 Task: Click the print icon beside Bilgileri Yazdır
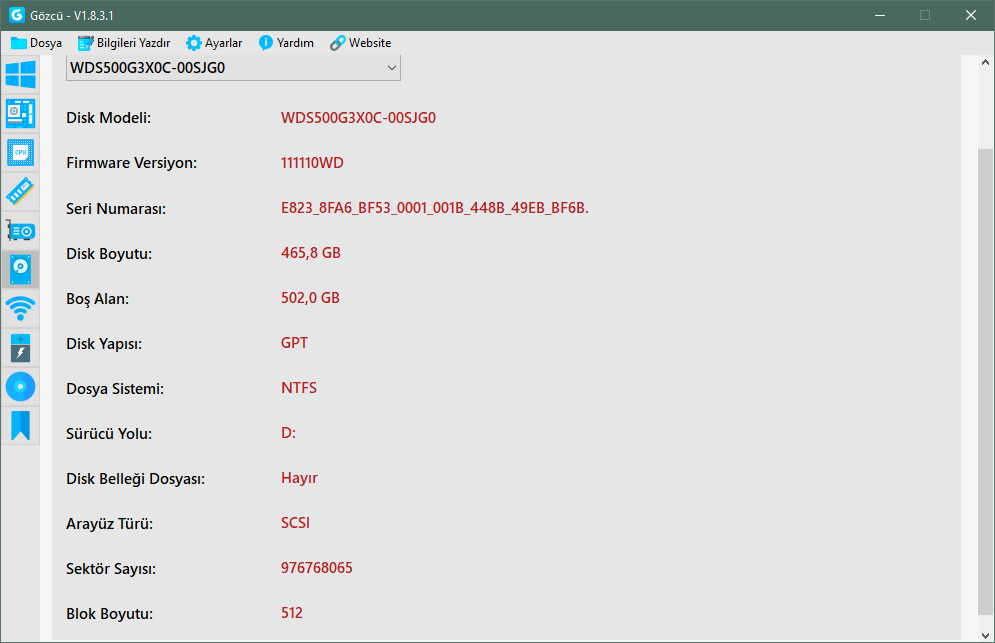tap(86, 43)
